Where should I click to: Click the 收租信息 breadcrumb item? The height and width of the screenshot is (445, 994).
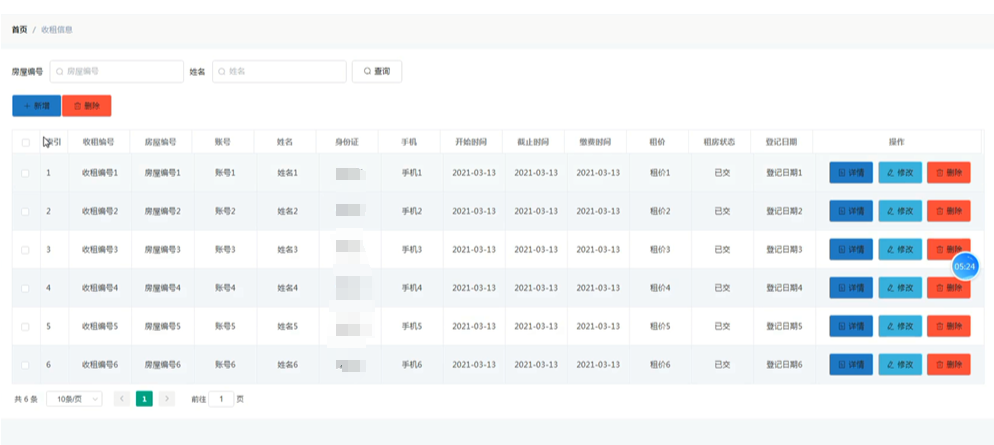[56, 30]
